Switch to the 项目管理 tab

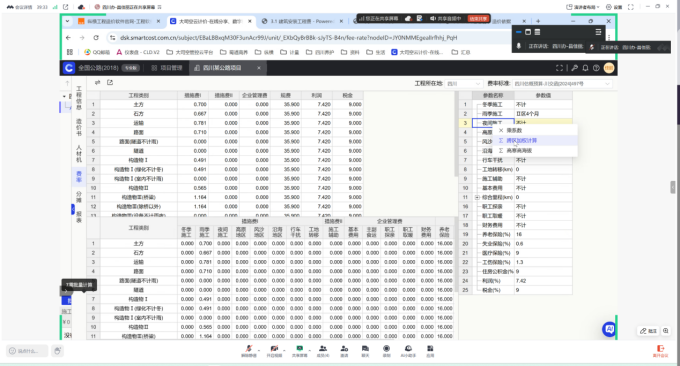(x=167, y=68)
